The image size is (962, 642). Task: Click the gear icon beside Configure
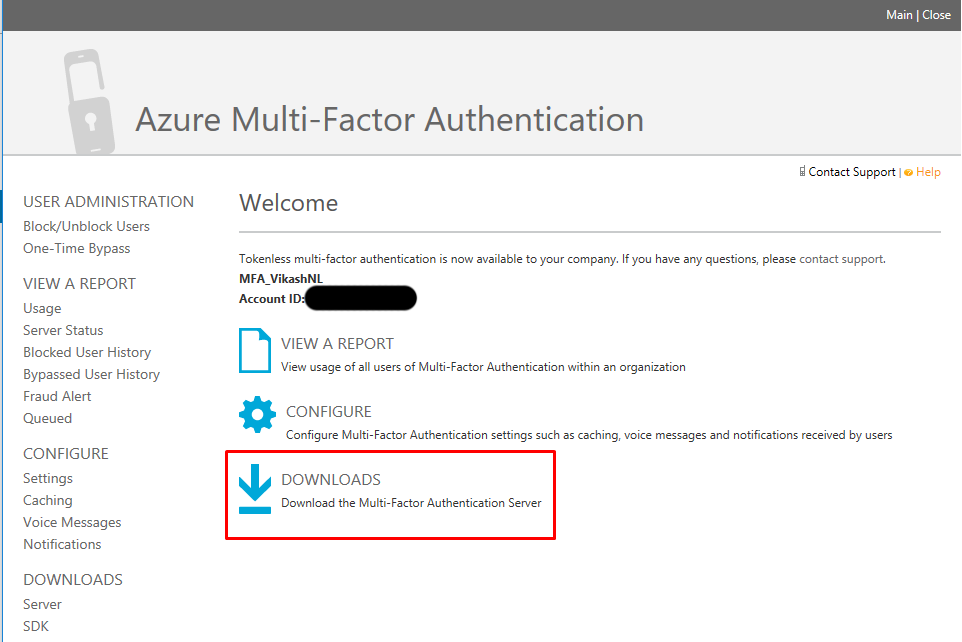click(x=257, y=414)
